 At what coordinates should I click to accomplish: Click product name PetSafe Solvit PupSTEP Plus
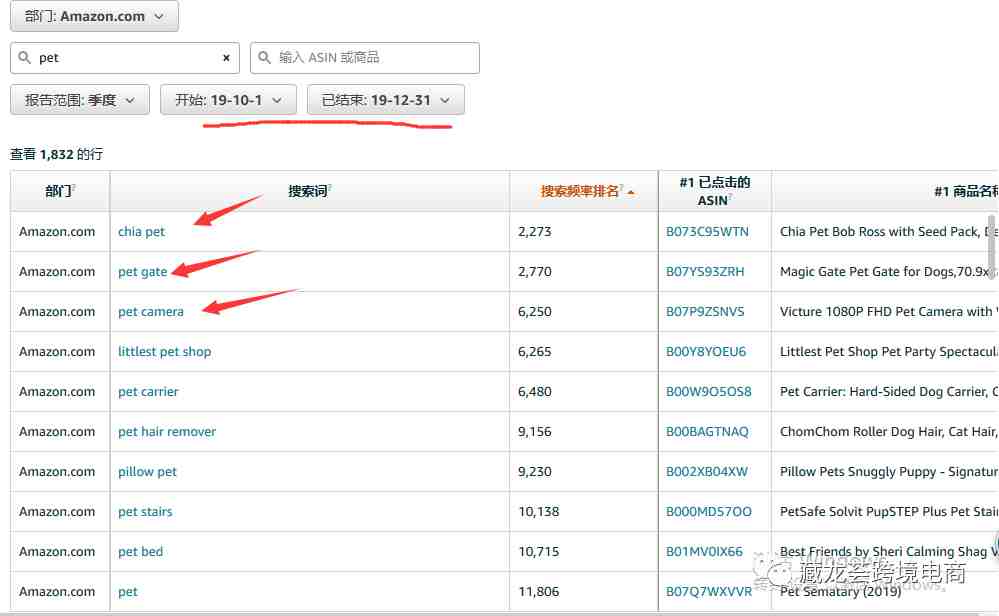889,512
